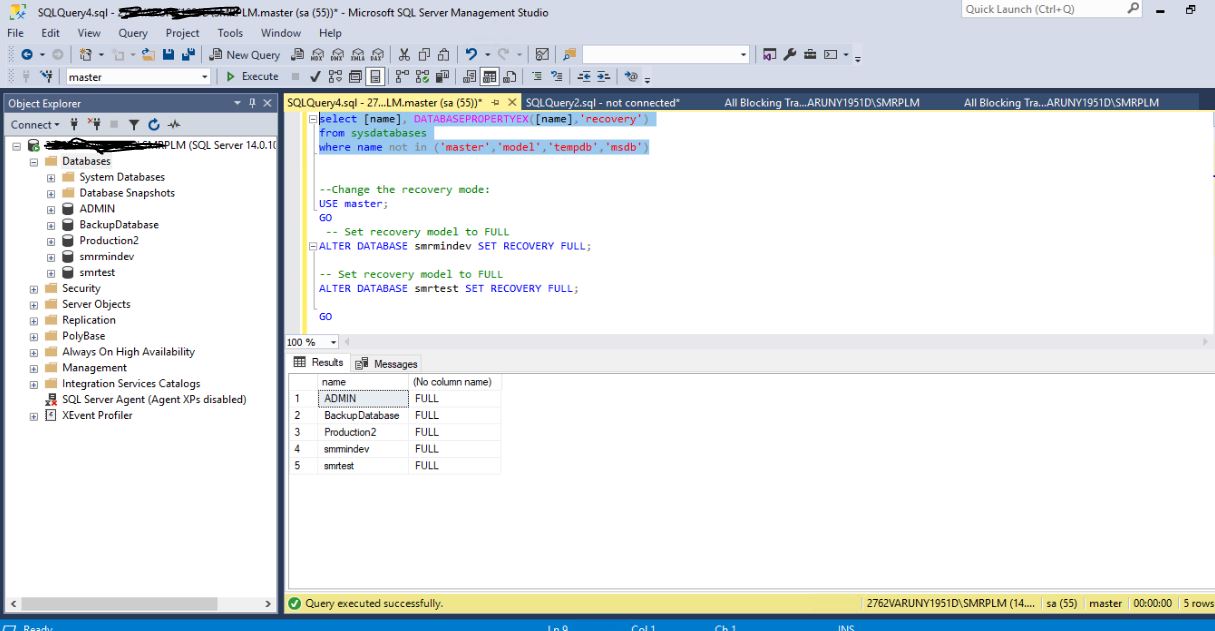Open a New Query window
1215x631 pixels.
(245, 54)
